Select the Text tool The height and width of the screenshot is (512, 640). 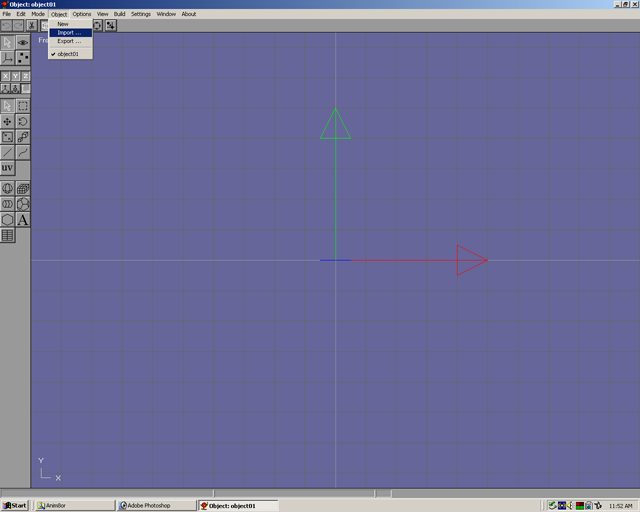tap(23, 220)
